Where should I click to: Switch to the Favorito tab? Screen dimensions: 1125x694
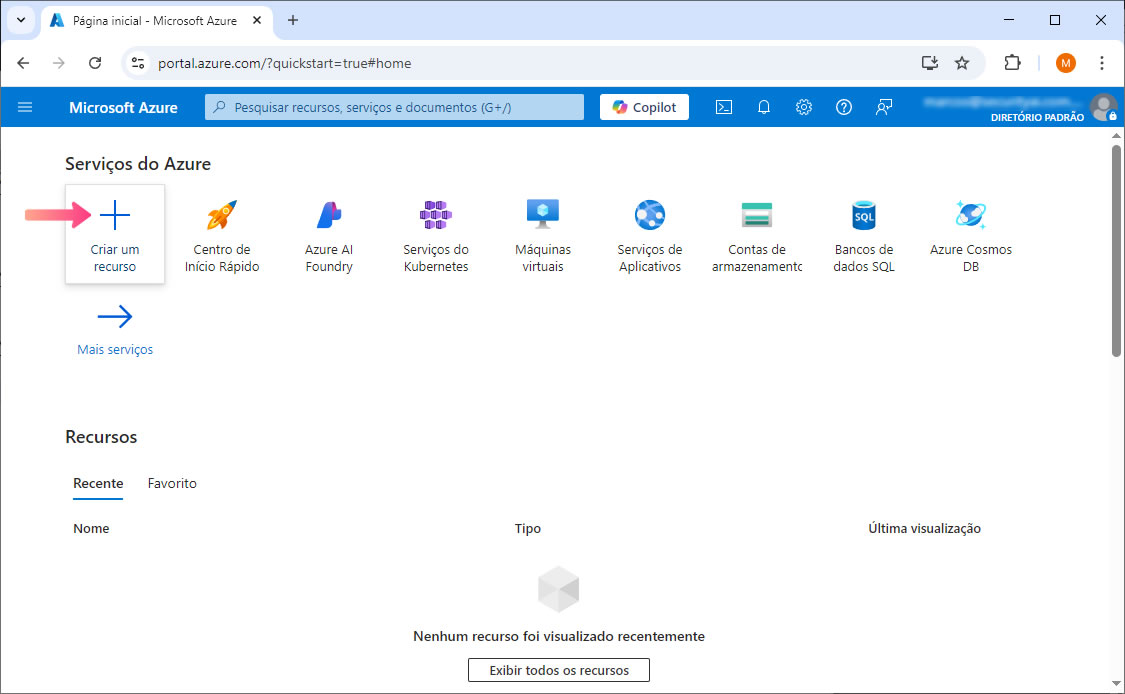coord(172,483)
